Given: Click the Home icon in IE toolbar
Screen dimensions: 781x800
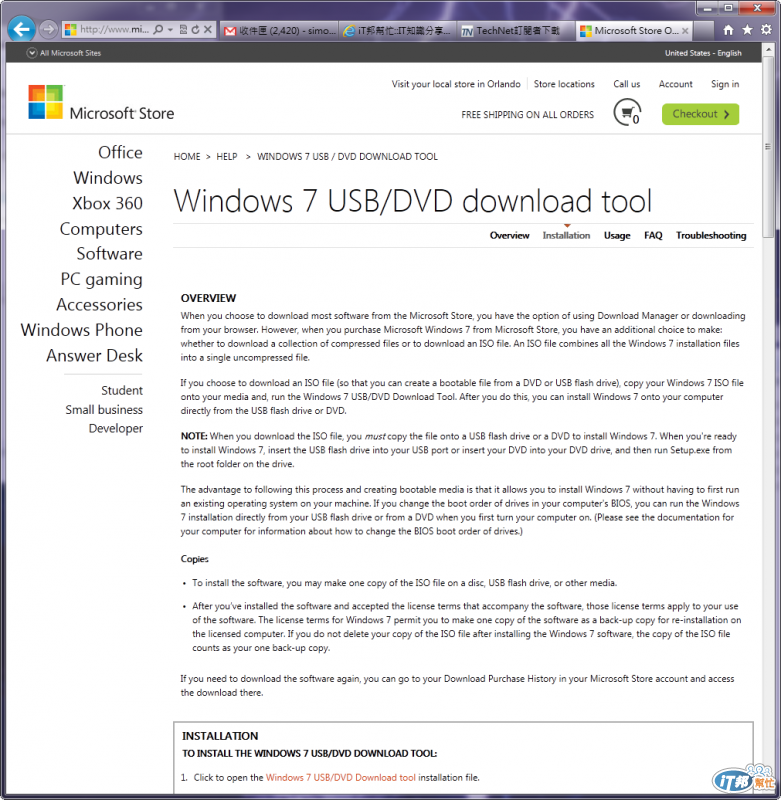Looking at the screenshot, I should tap(728, 30).
